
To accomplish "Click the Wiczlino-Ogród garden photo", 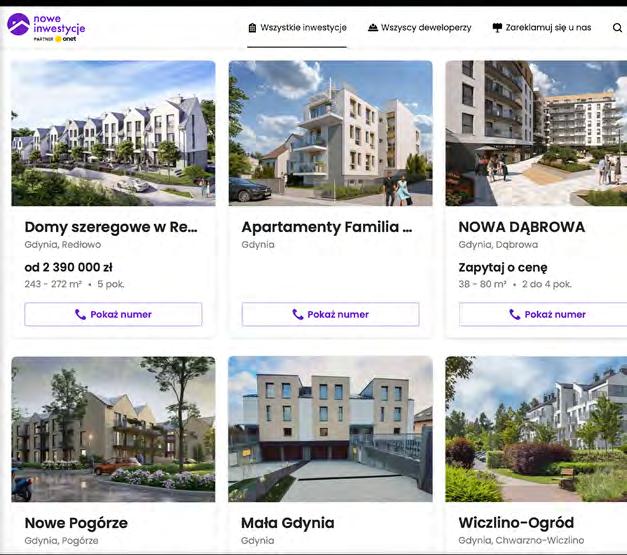I will click(536, 429).
